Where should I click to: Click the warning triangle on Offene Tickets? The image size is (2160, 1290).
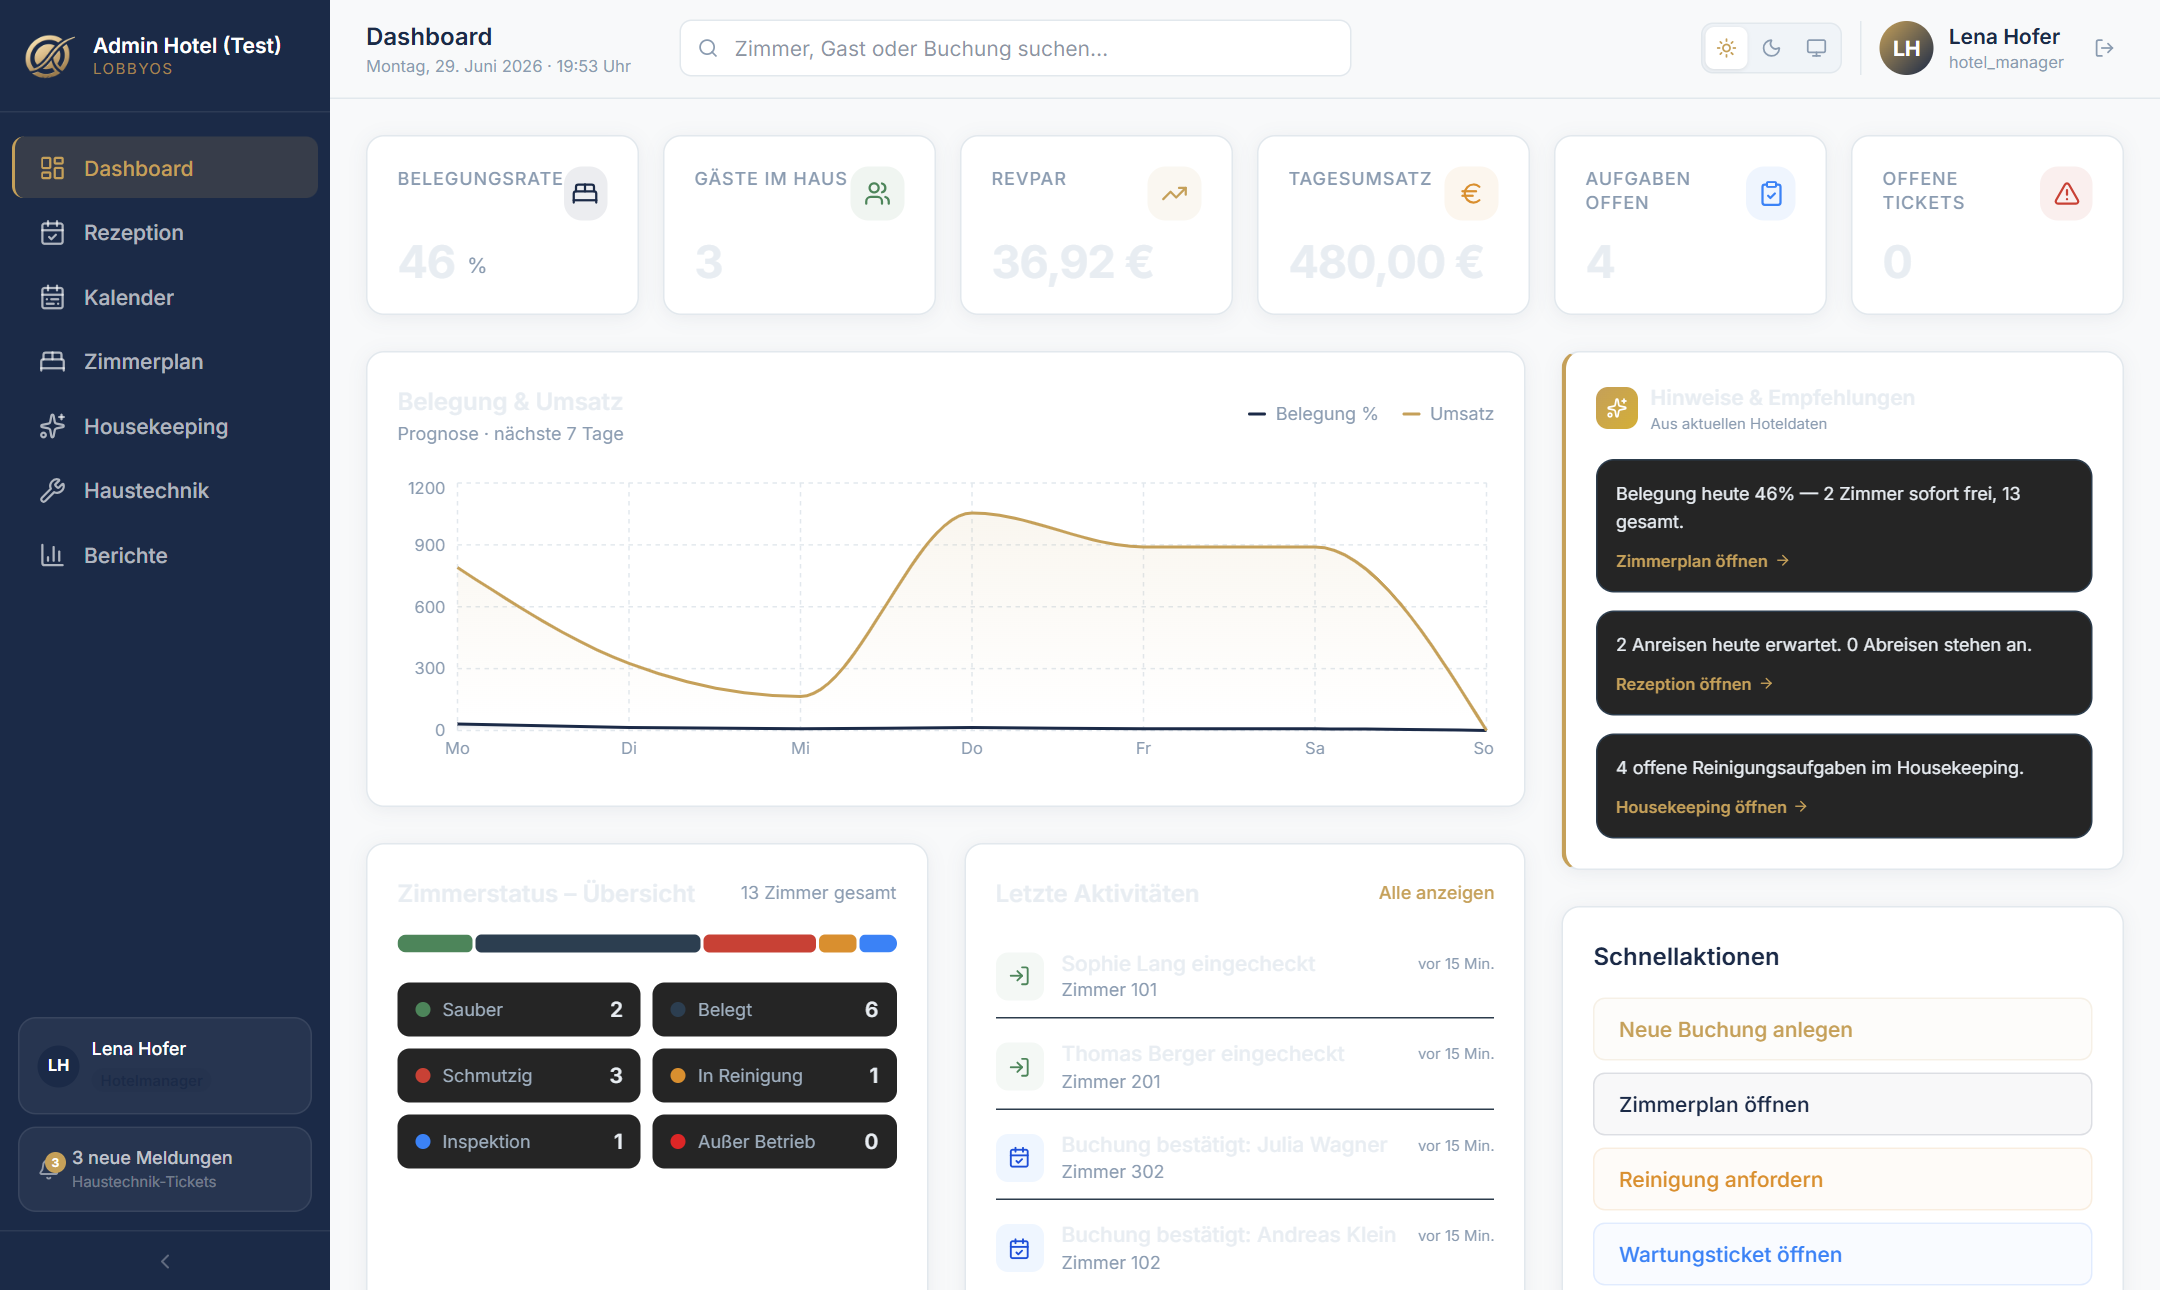[x=2066, y=193]
